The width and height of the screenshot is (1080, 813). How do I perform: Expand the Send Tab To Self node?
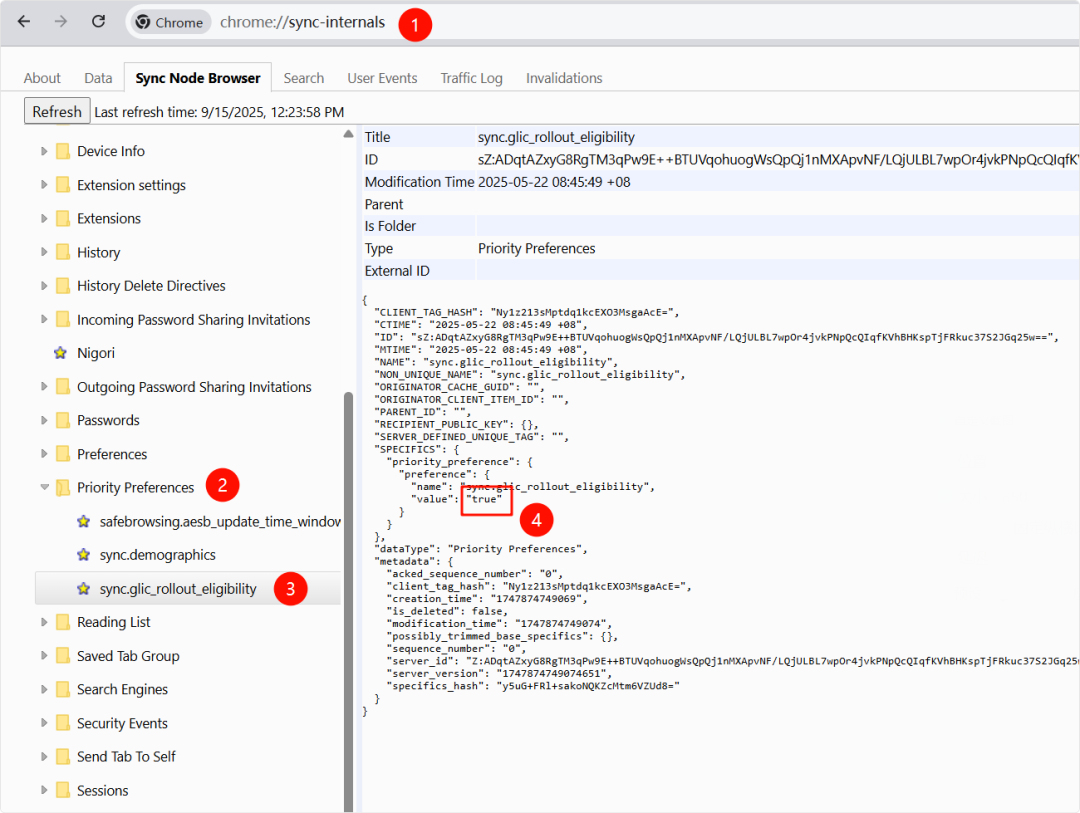point(44,757)
